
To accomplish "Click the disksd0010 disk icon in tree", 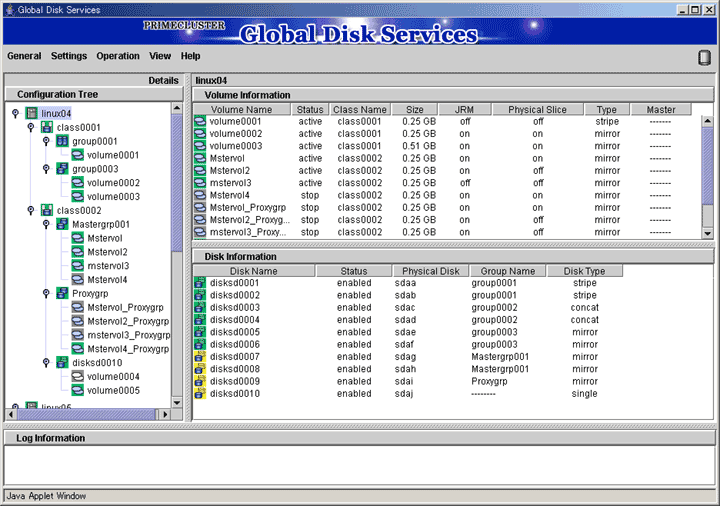I will (62, 362).
